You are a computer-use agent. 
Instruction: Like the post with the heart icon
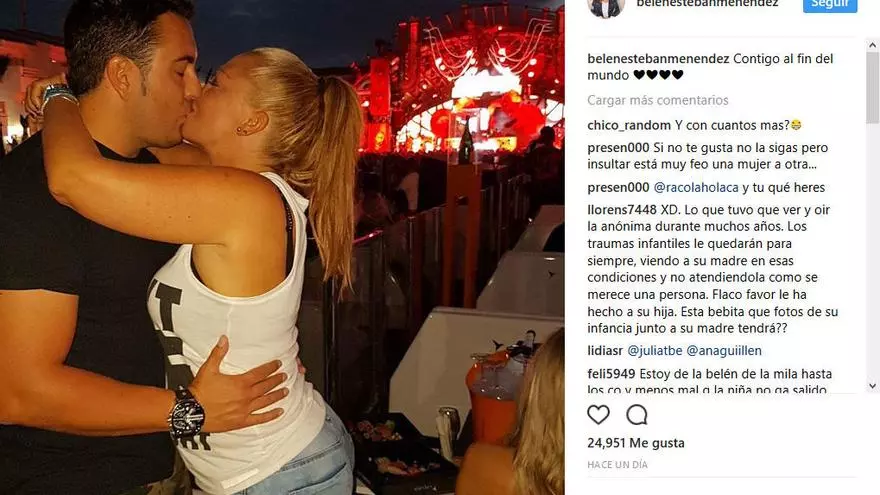coord(598,415)
